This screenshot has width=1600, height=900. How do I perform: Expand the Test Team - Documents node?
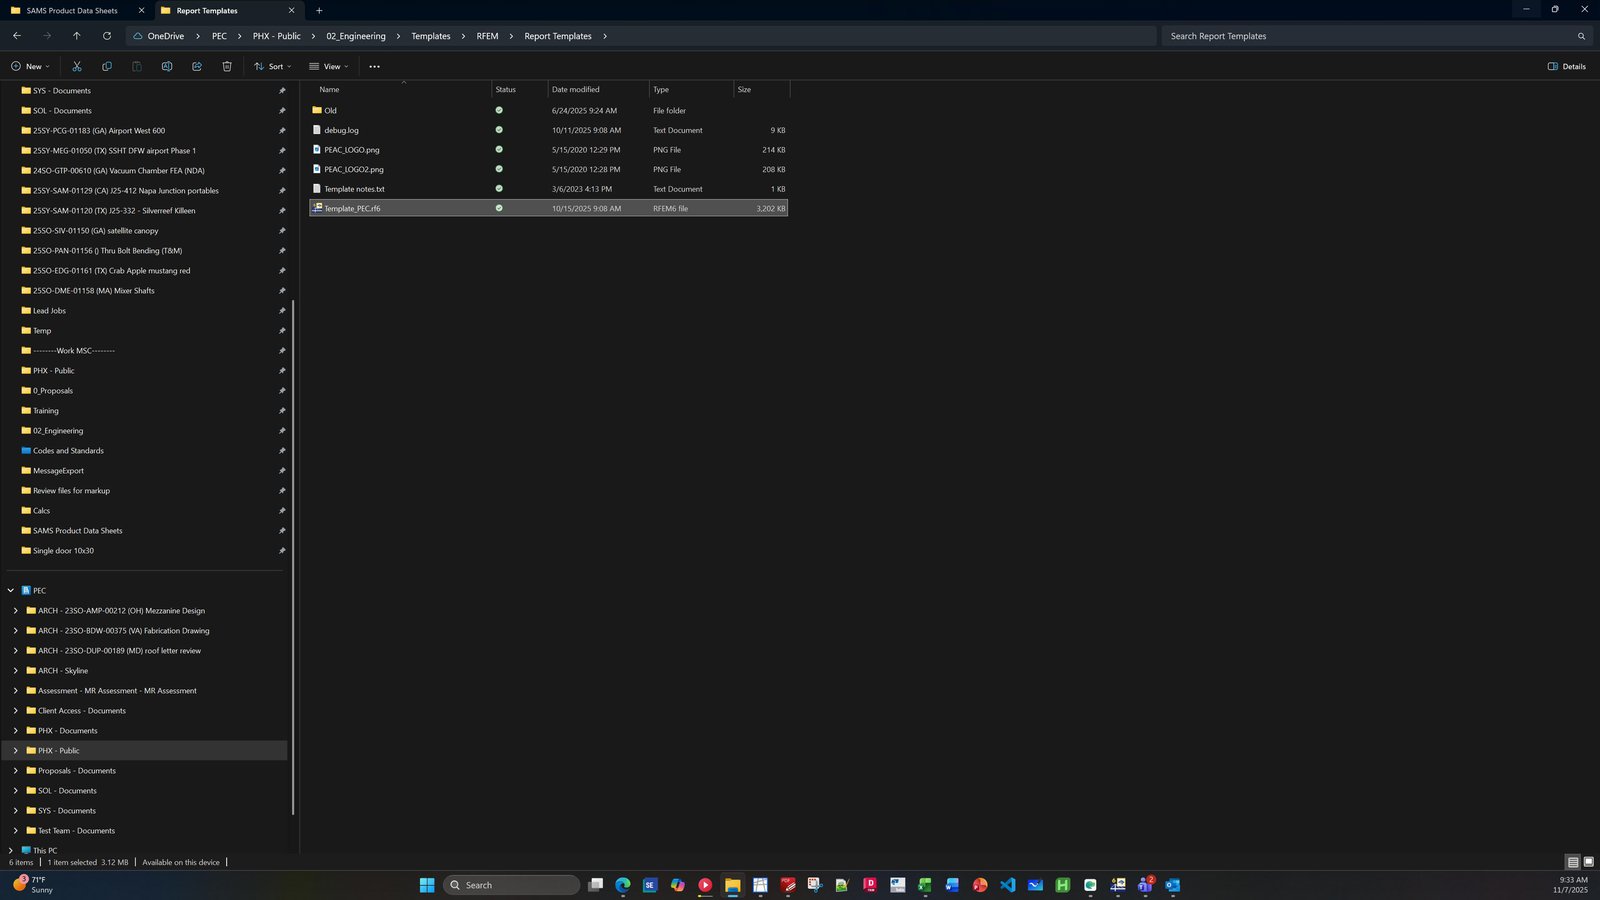[15, 831]
